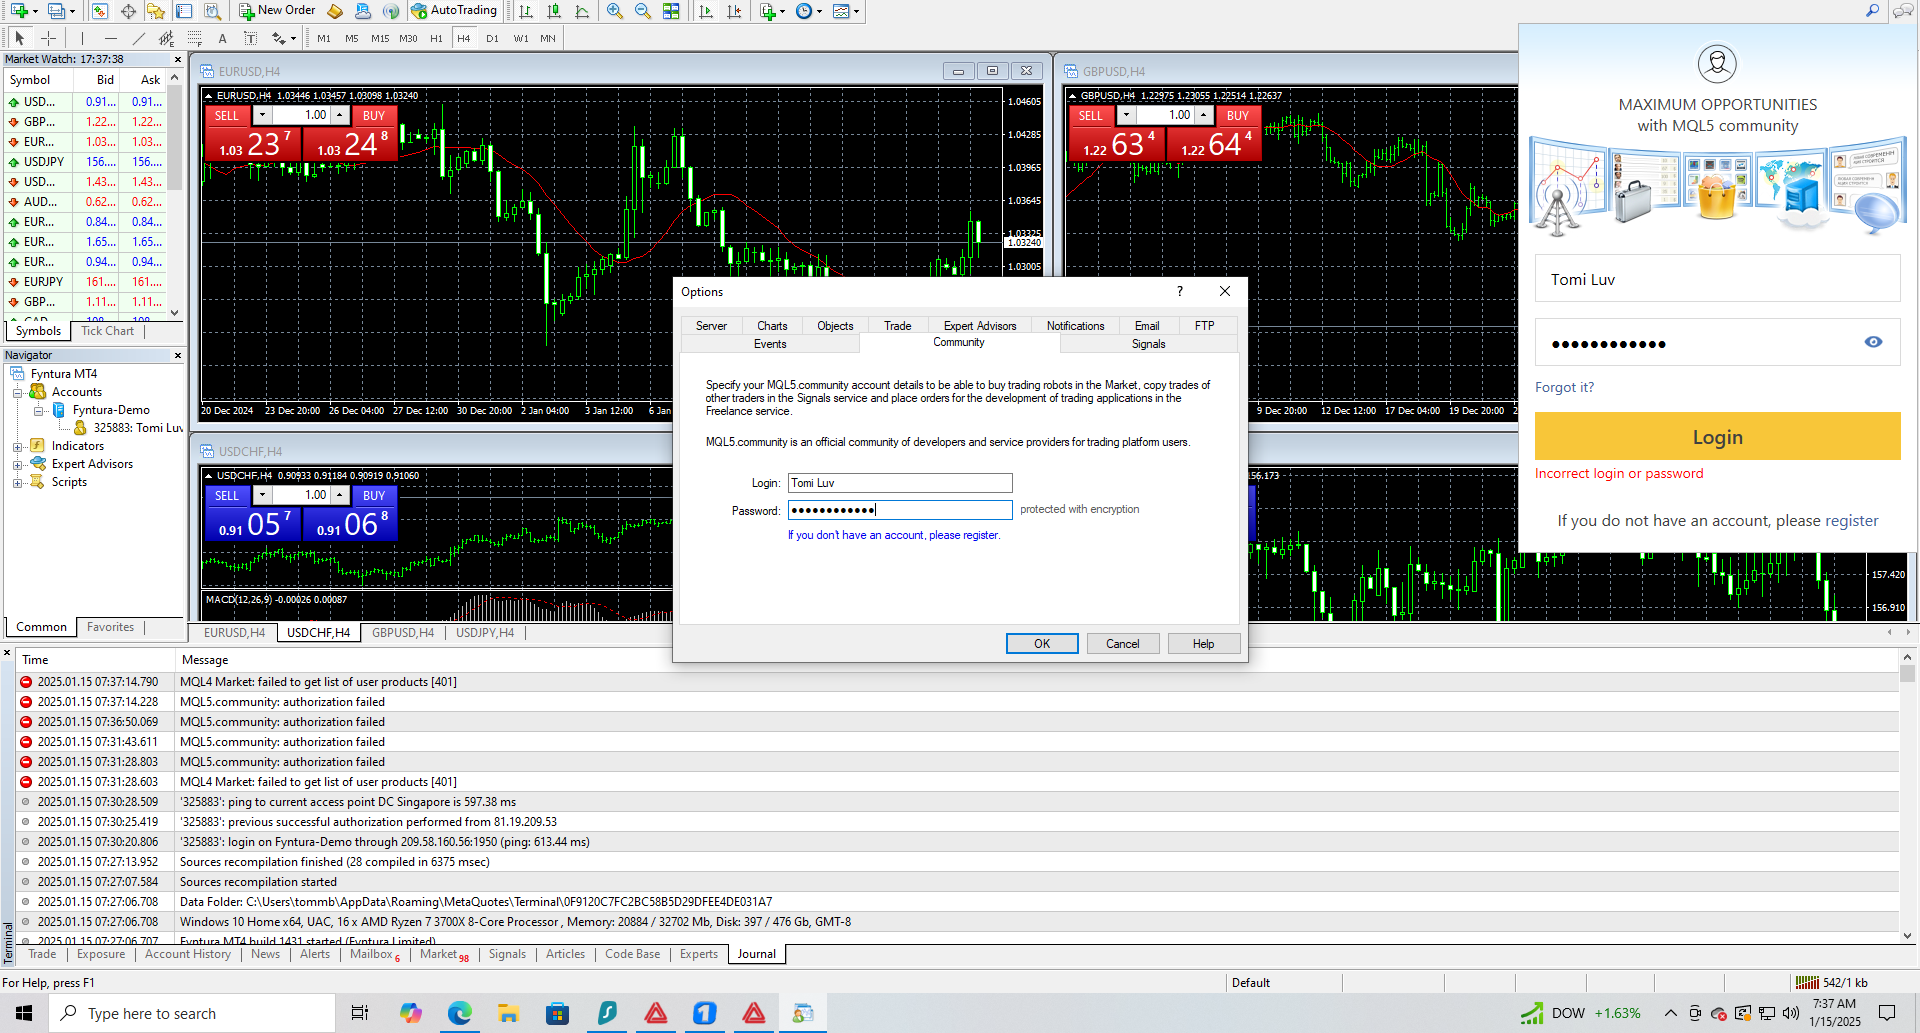Switch timeframe to H1

tap(436, 38)
